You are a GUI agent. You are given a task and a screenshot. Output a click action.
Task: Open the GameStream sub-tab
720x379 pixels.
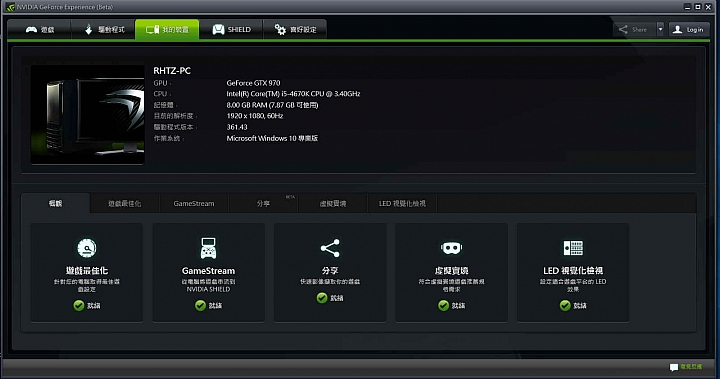pos(194,204)
